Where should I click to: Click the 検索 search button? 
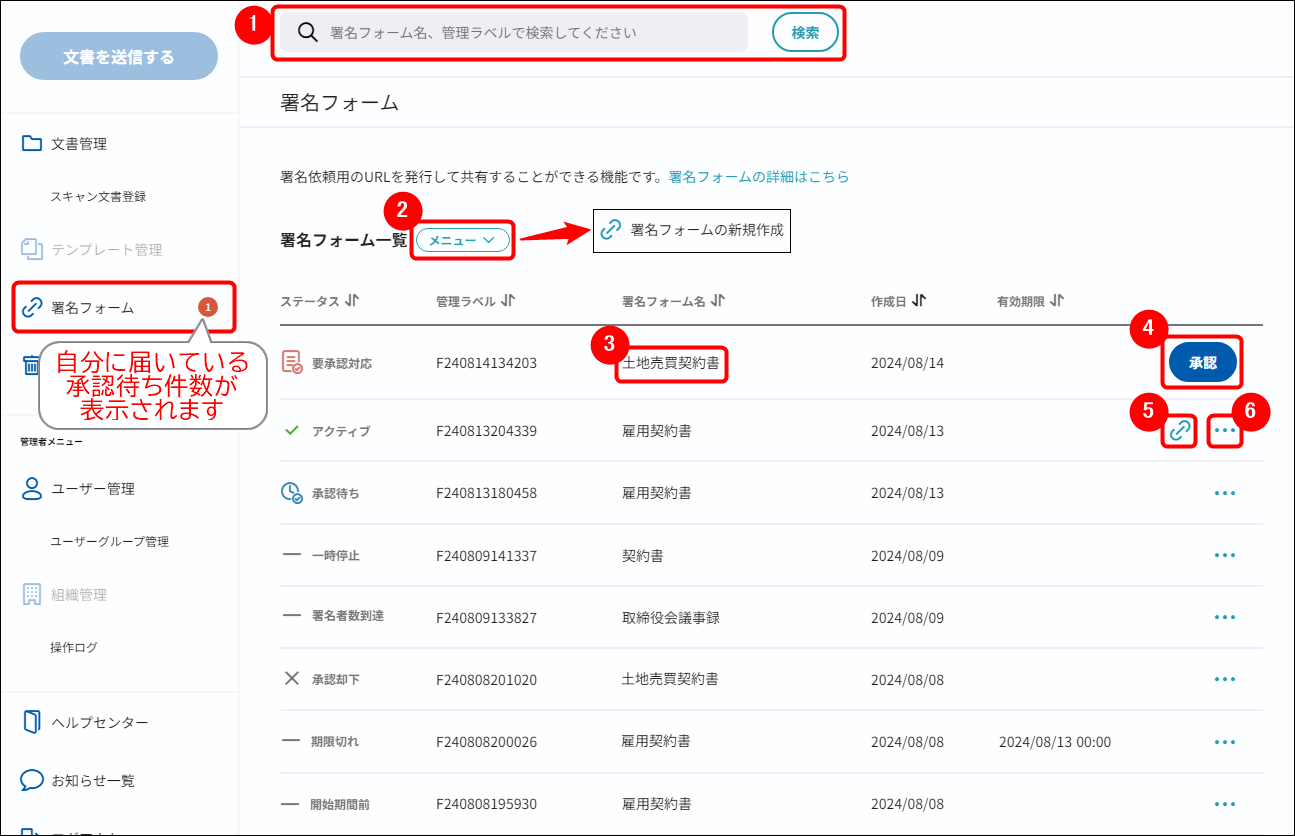click(805, 32)
